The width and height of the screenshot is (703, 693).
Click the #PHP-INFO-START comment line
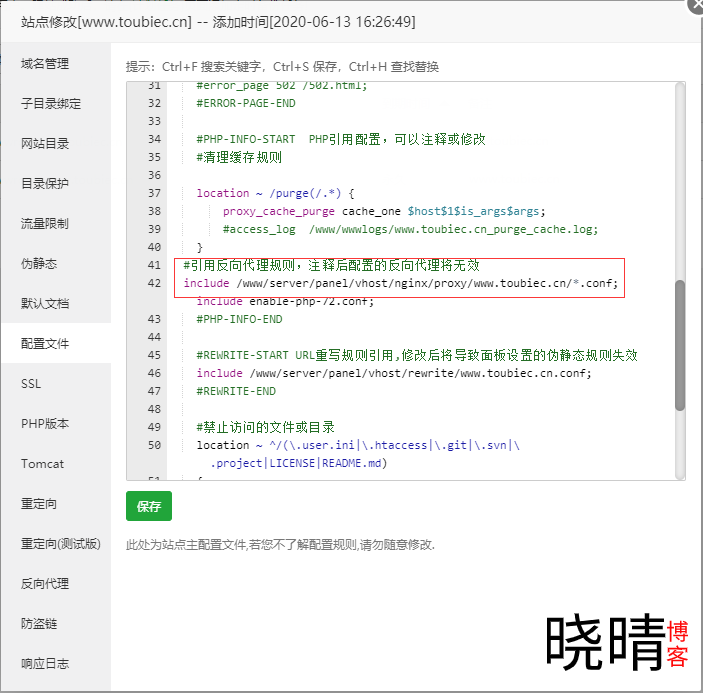[x=341, y=139]
